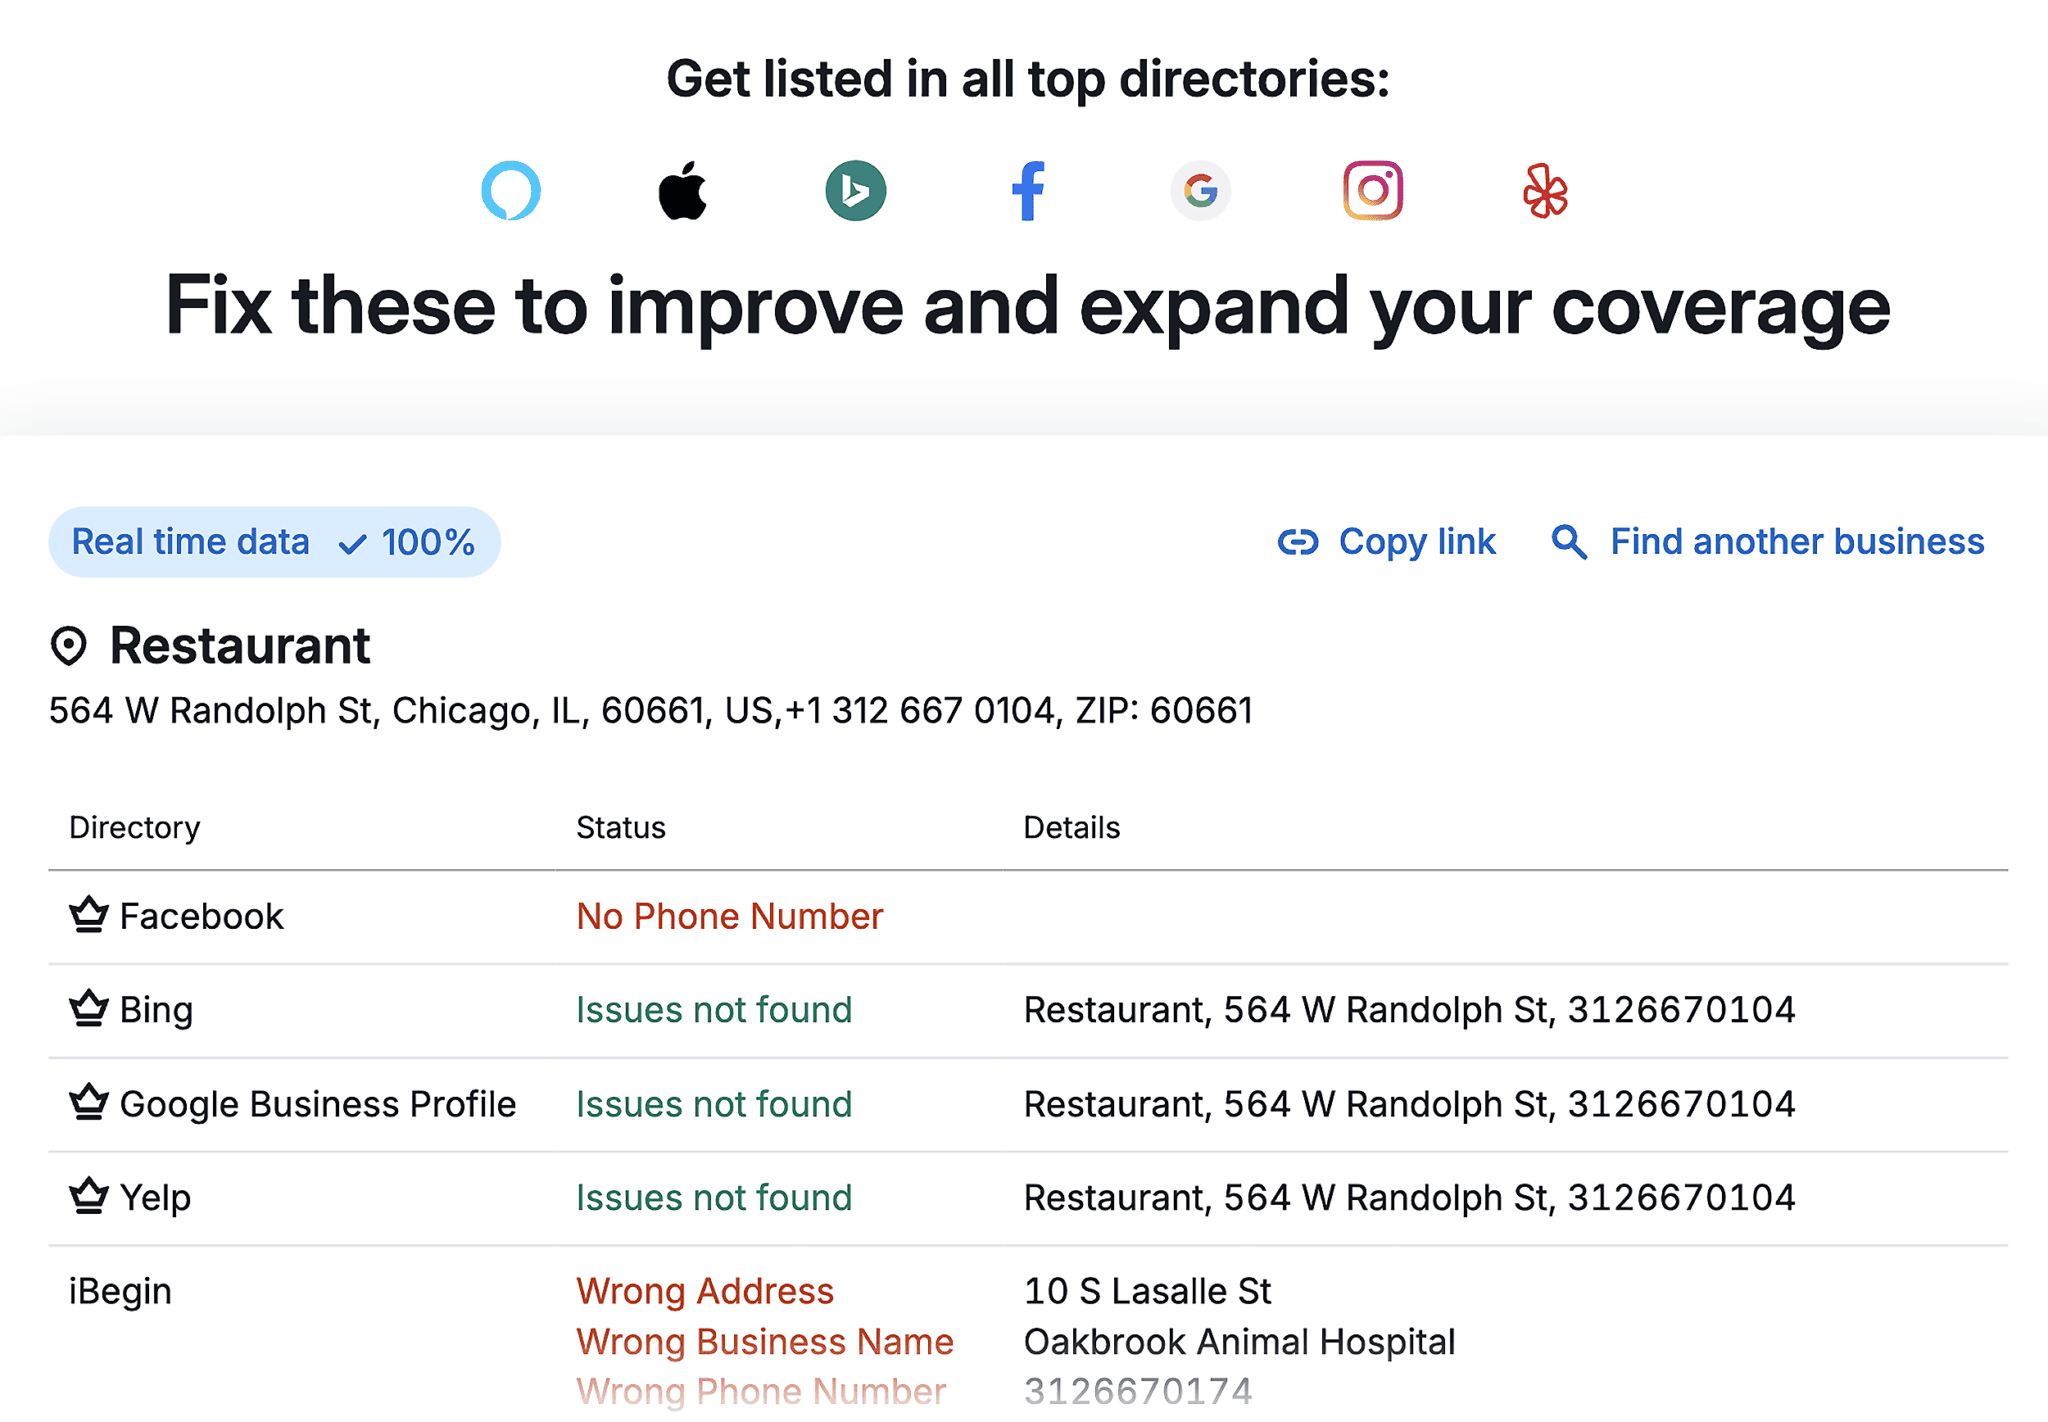
Task: Click the Directory column header
Action: click(x=133, y=826)
